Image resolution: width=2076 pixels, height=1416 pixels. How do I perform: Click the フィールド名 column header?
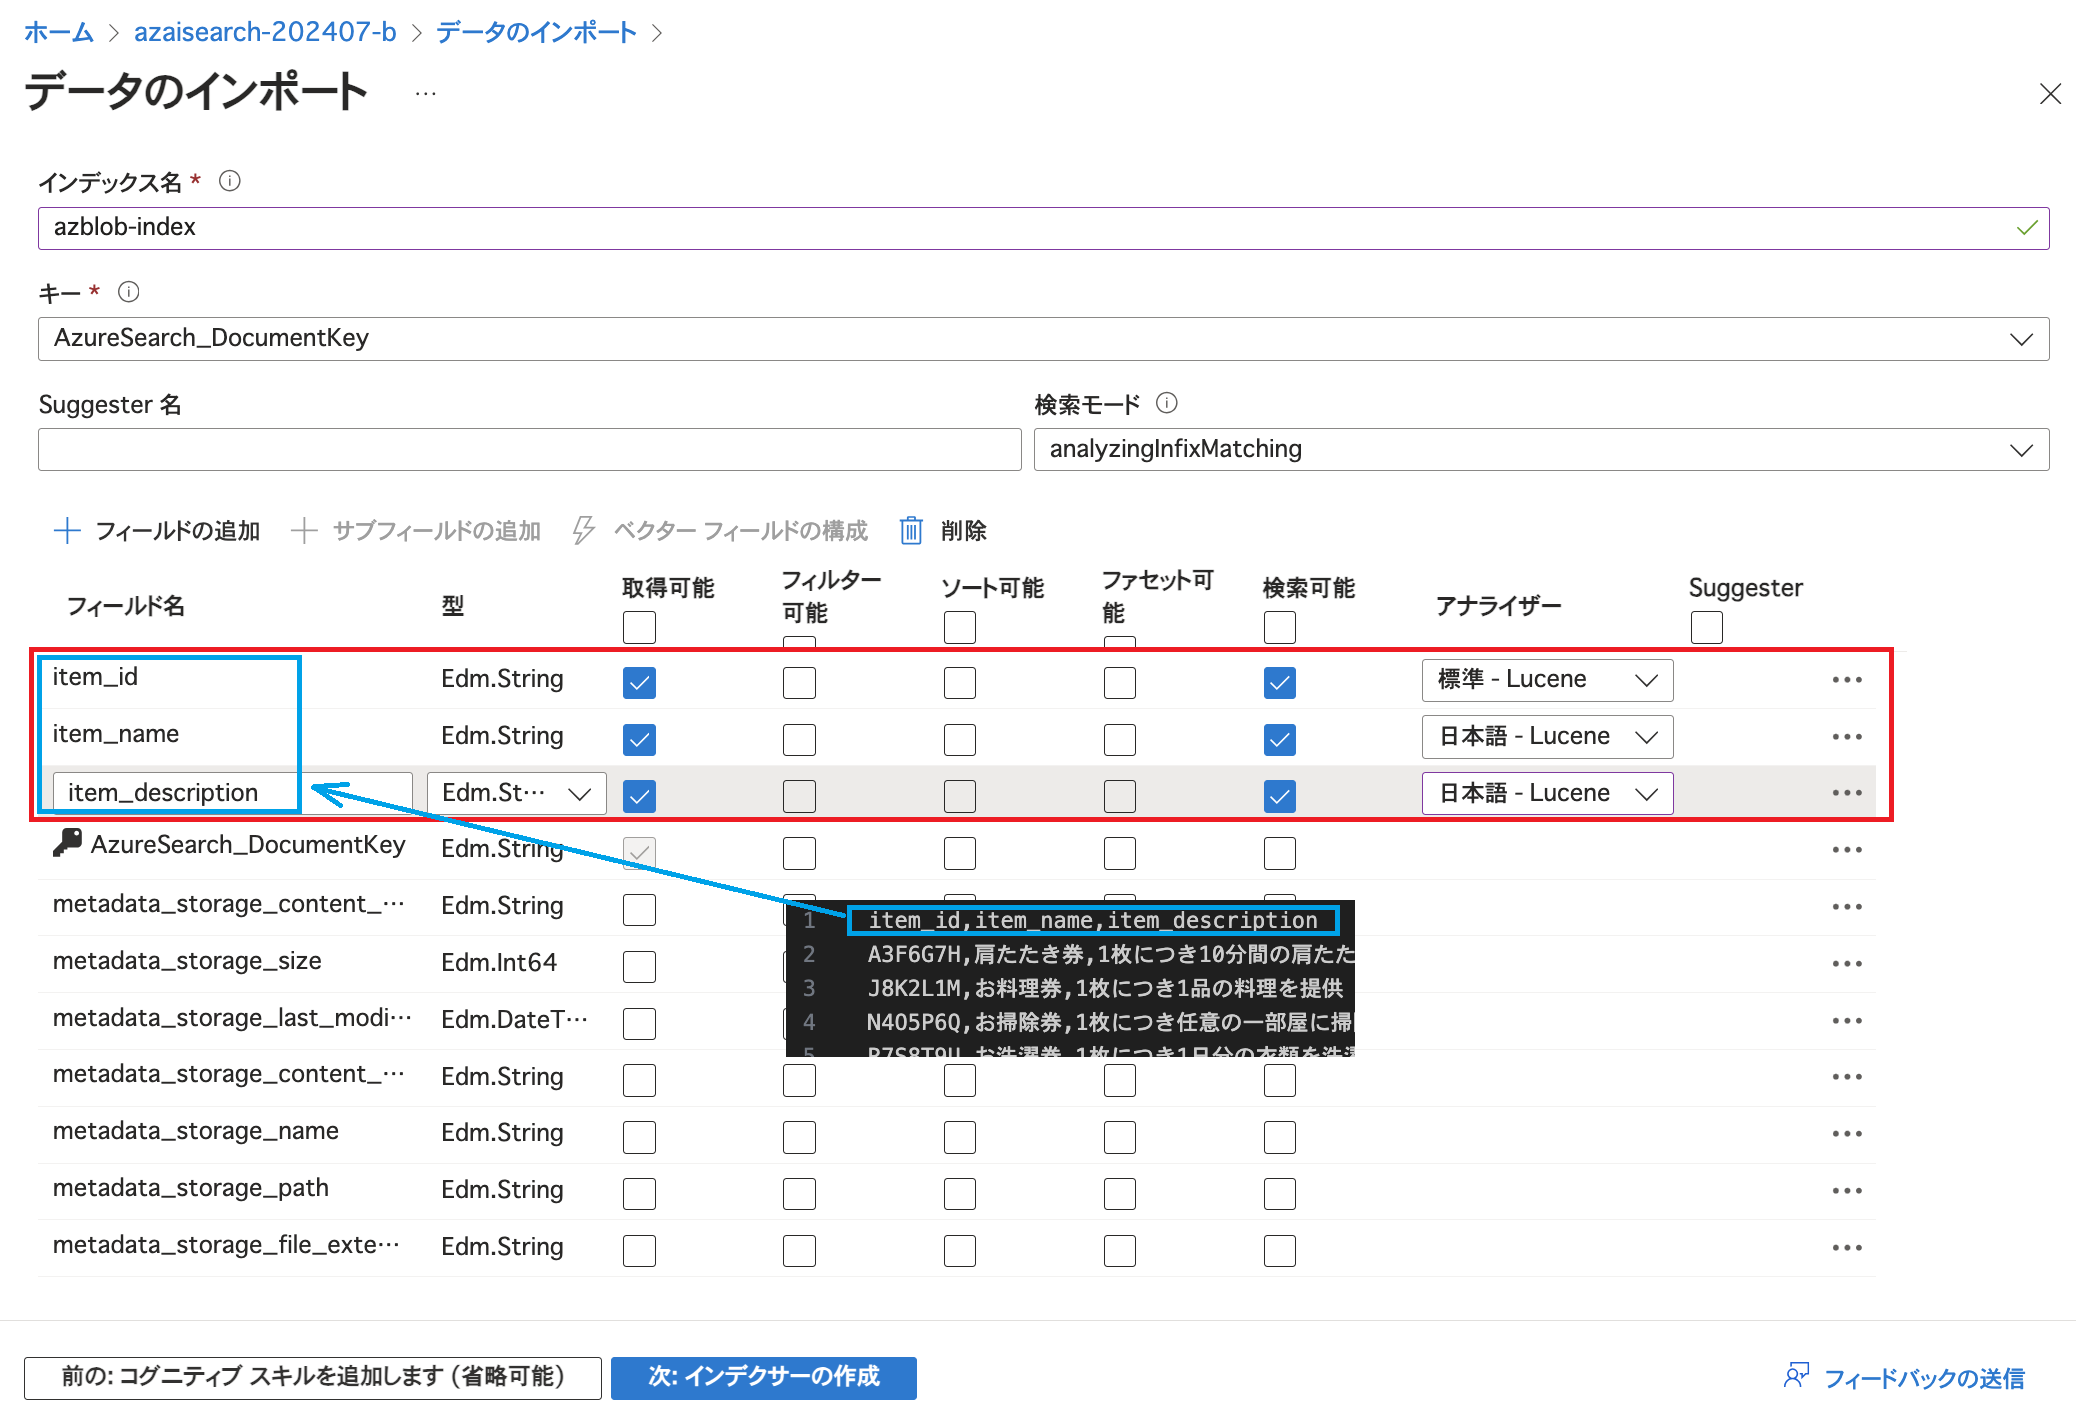(x=125, y=606)
